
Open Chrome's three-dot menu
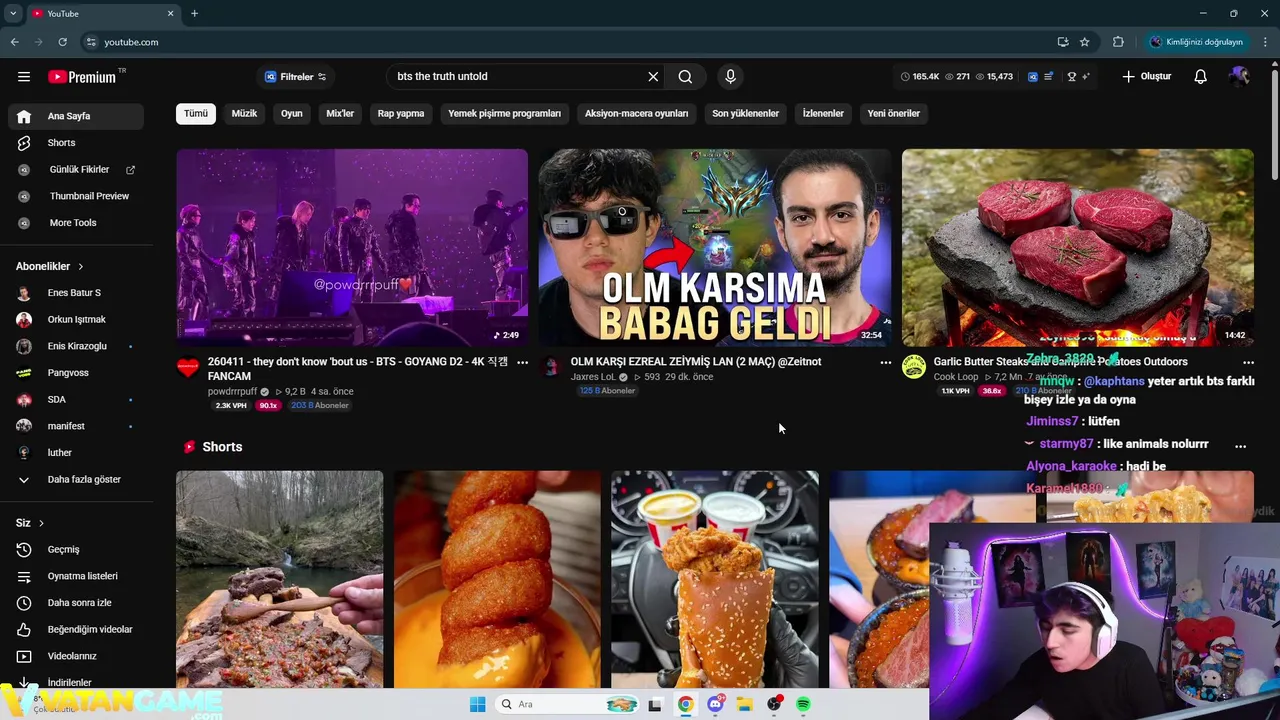[x=1266, y=42]
